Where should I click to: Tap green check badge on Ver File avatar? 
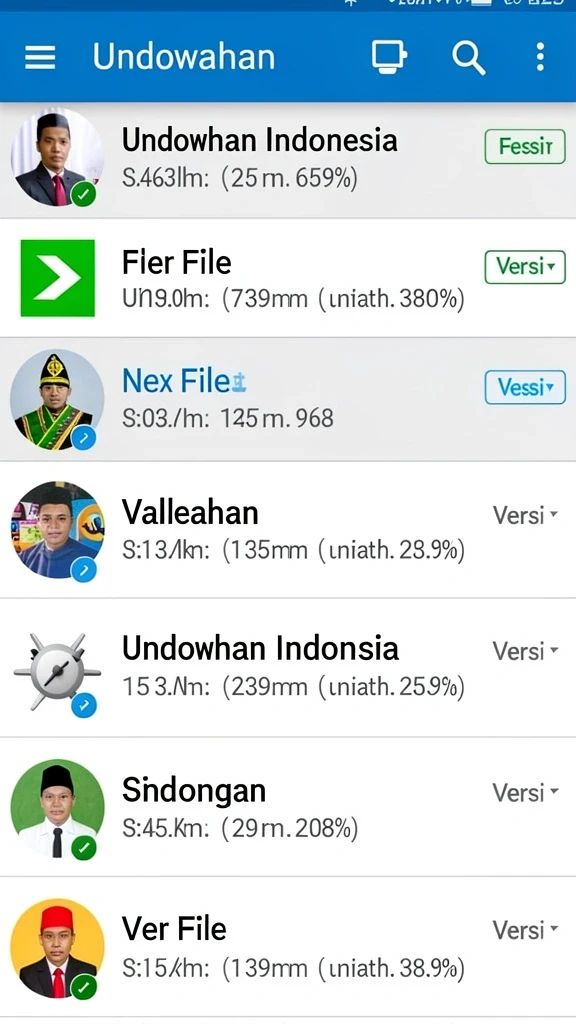click(x=84, y=987)
